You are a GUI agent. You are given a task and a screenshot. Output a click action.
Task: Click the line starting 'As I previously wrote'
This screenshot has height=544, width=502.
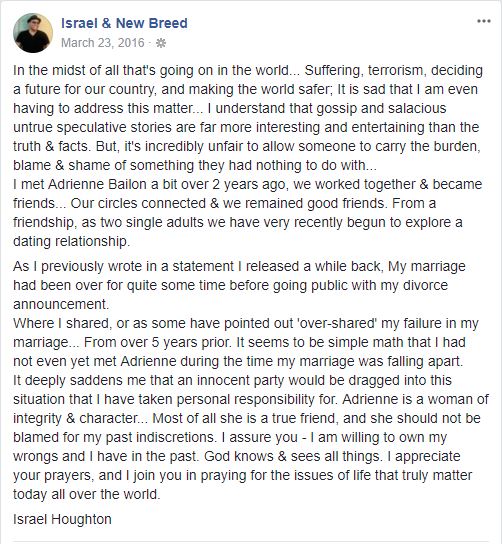239,266
